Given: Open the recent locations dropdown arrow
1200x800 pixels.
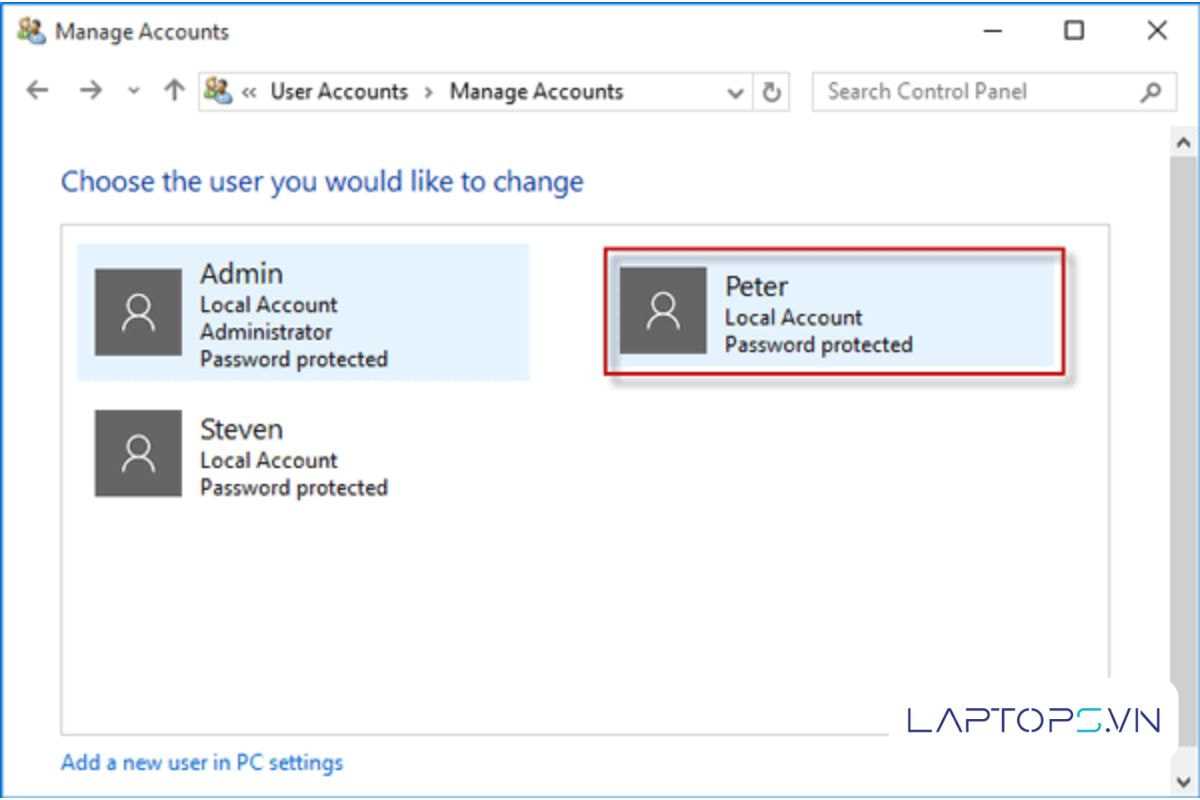Looking at the screenshot, I should point(134,92).
